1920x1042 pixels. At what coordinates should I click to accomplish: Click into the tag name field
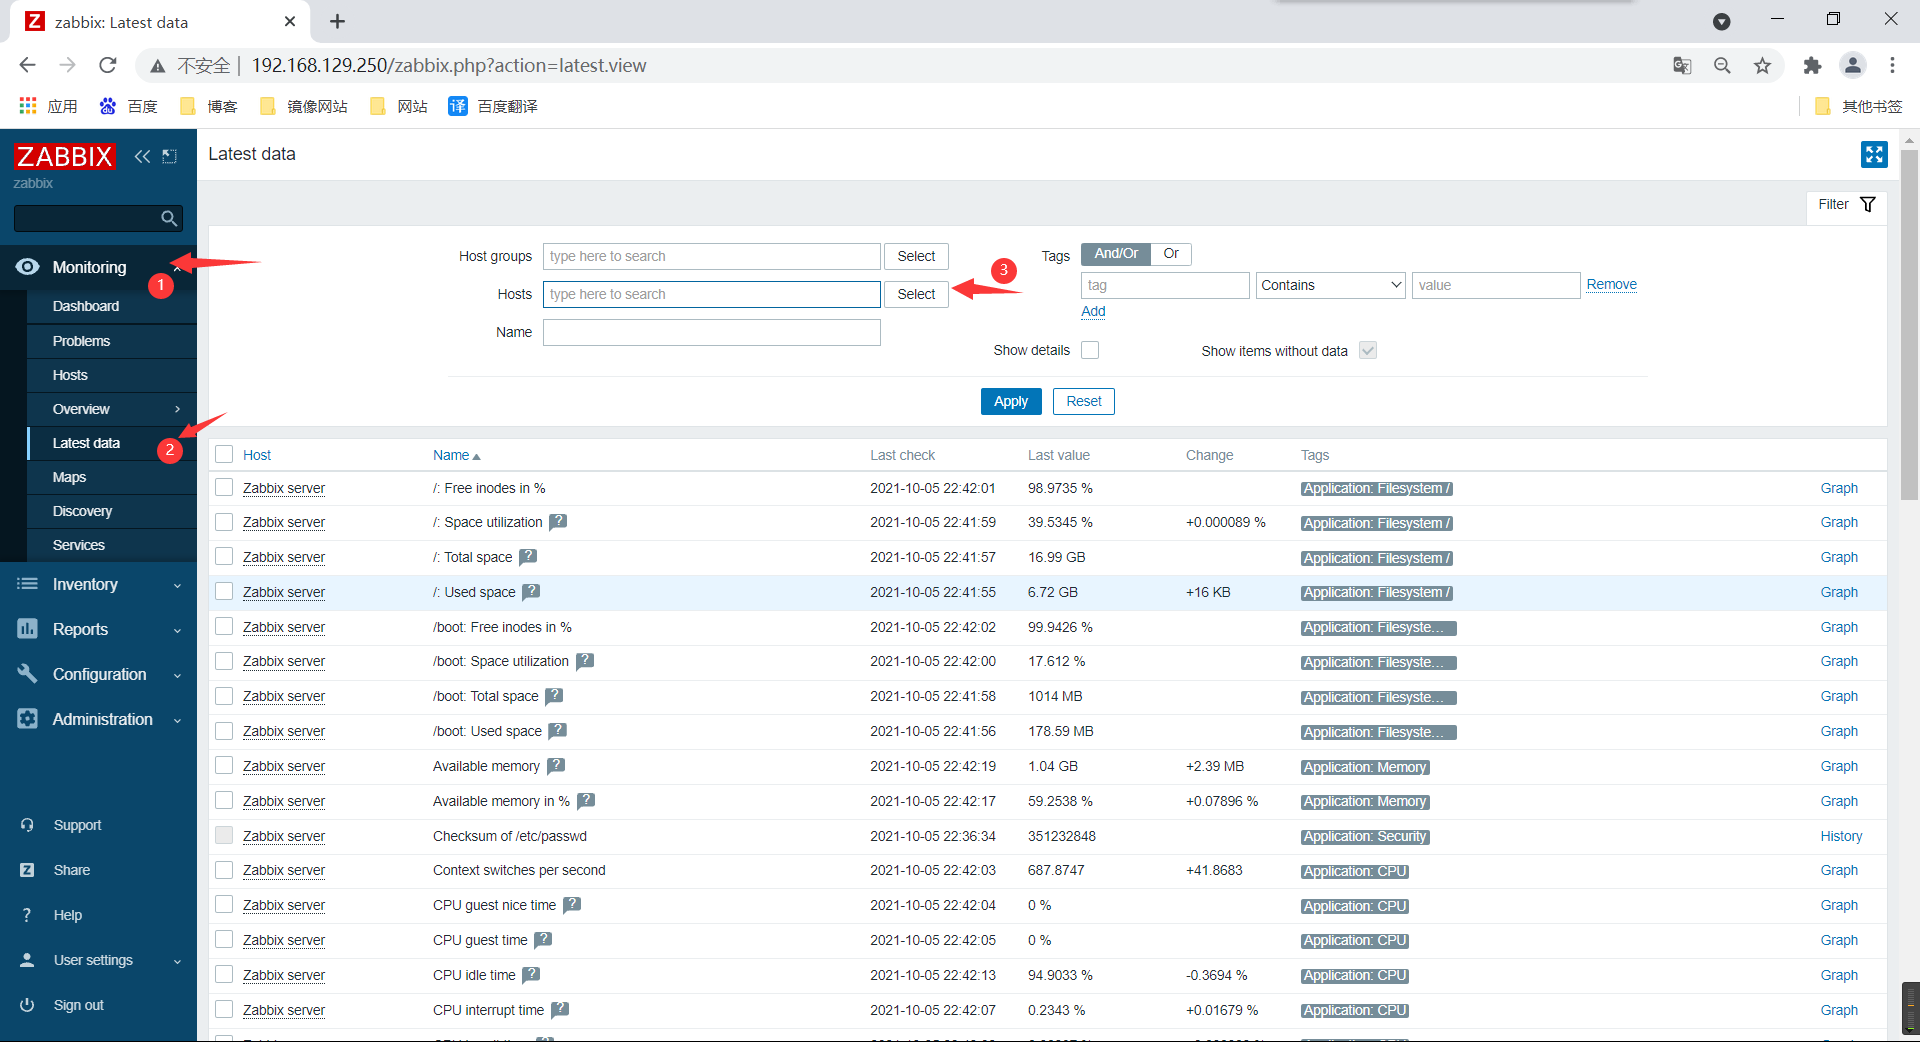1165,285
